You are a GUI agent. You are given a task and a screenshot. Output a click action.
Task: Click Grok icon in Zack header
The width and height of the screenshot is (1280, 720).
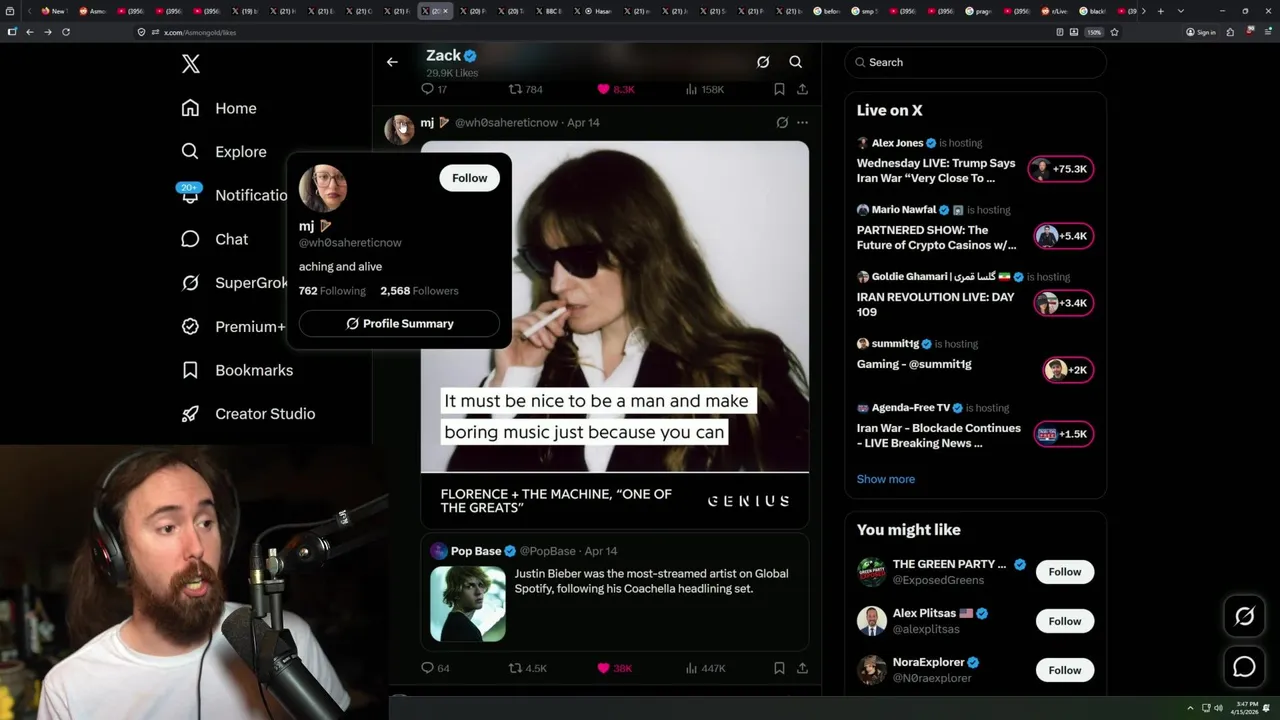tap(763, 62)
